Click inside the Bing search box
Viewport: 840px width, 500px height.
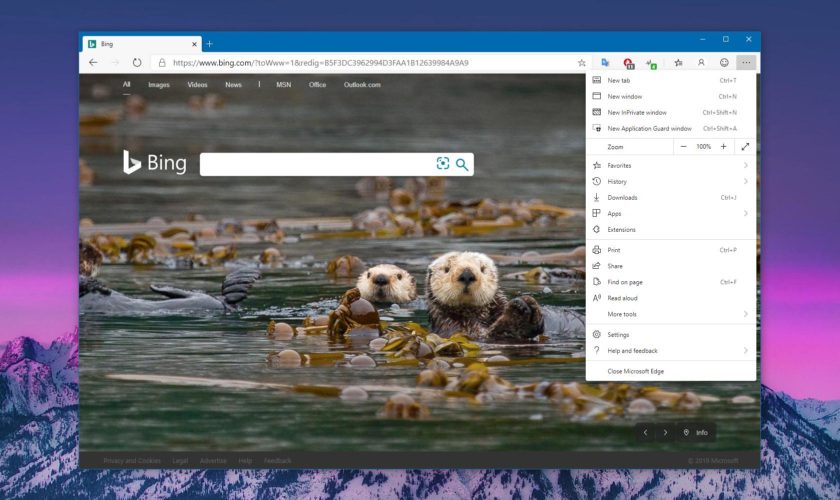click(315, 164)
